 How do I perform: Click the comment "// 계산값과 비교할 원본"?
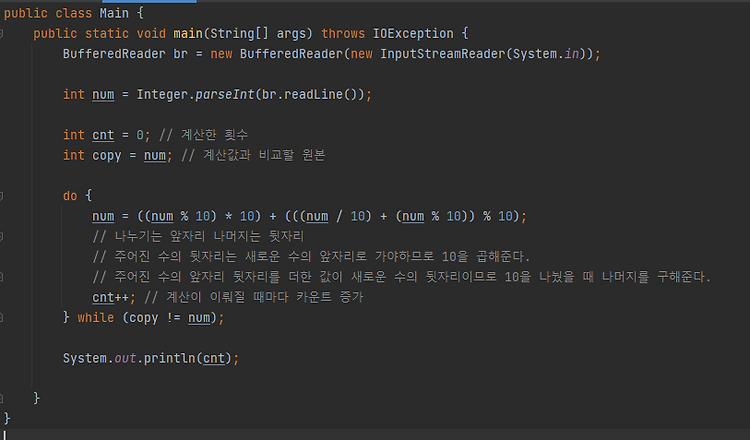point(253,155)
